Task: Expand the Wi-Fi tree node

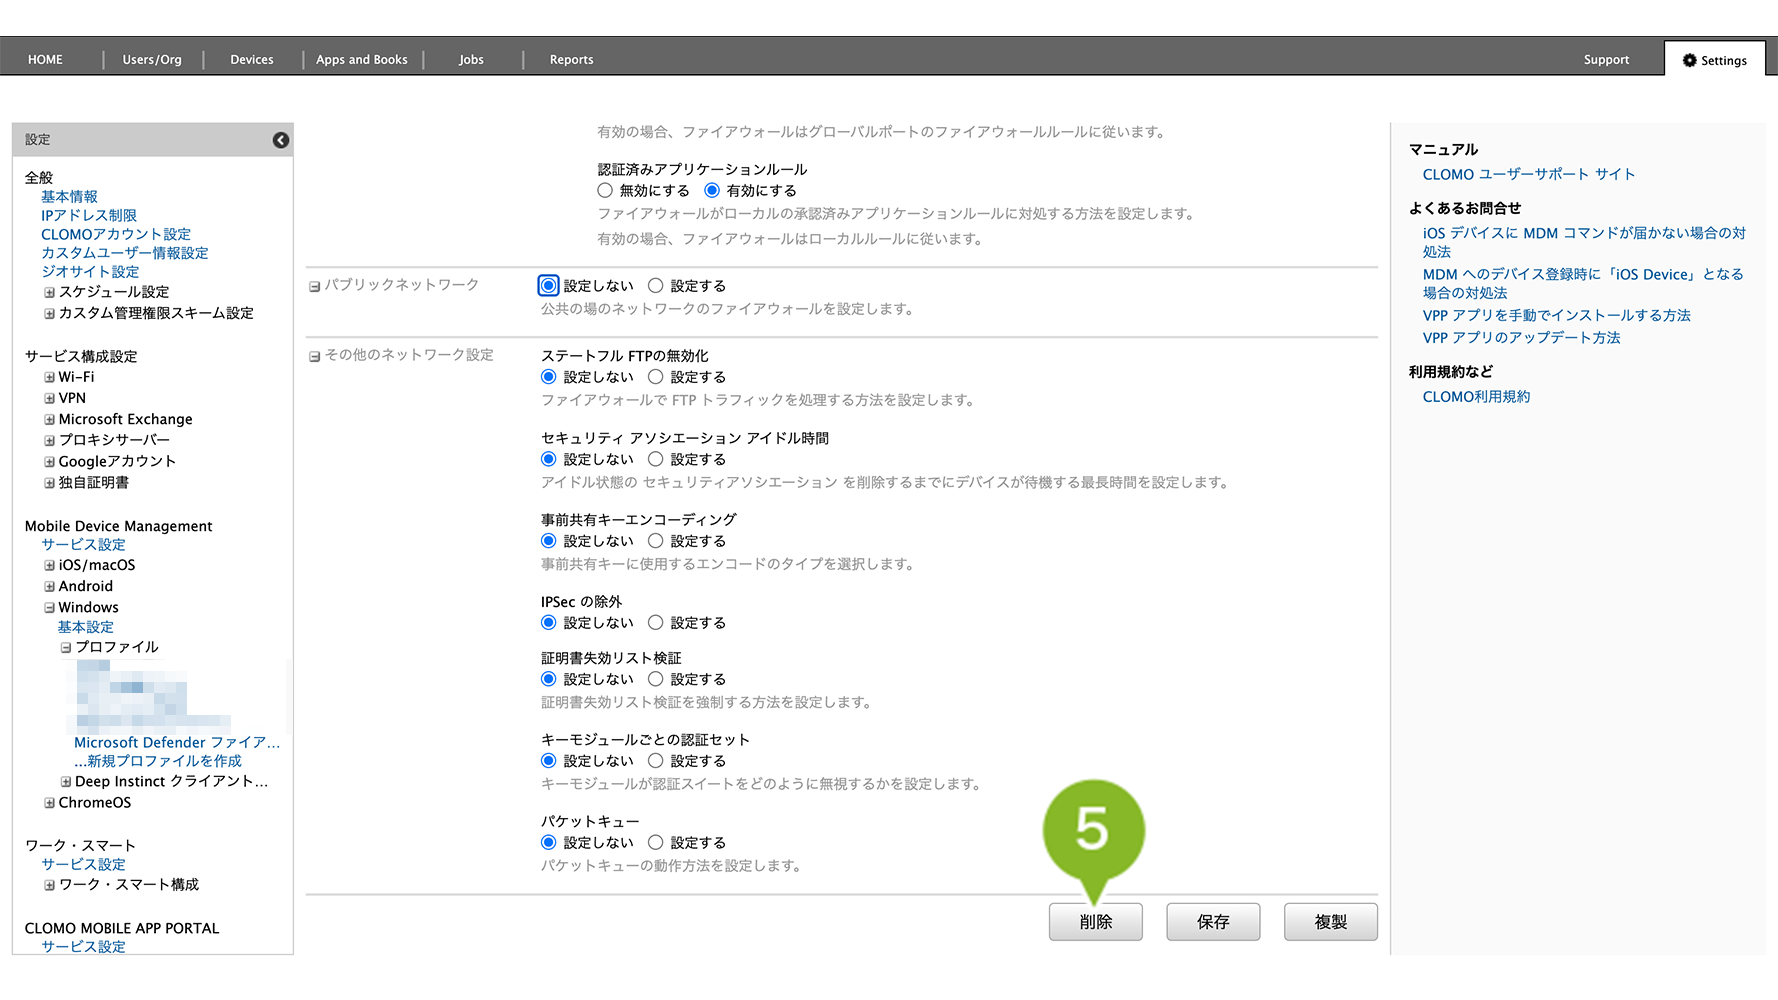Action: [x=49, y=378]
